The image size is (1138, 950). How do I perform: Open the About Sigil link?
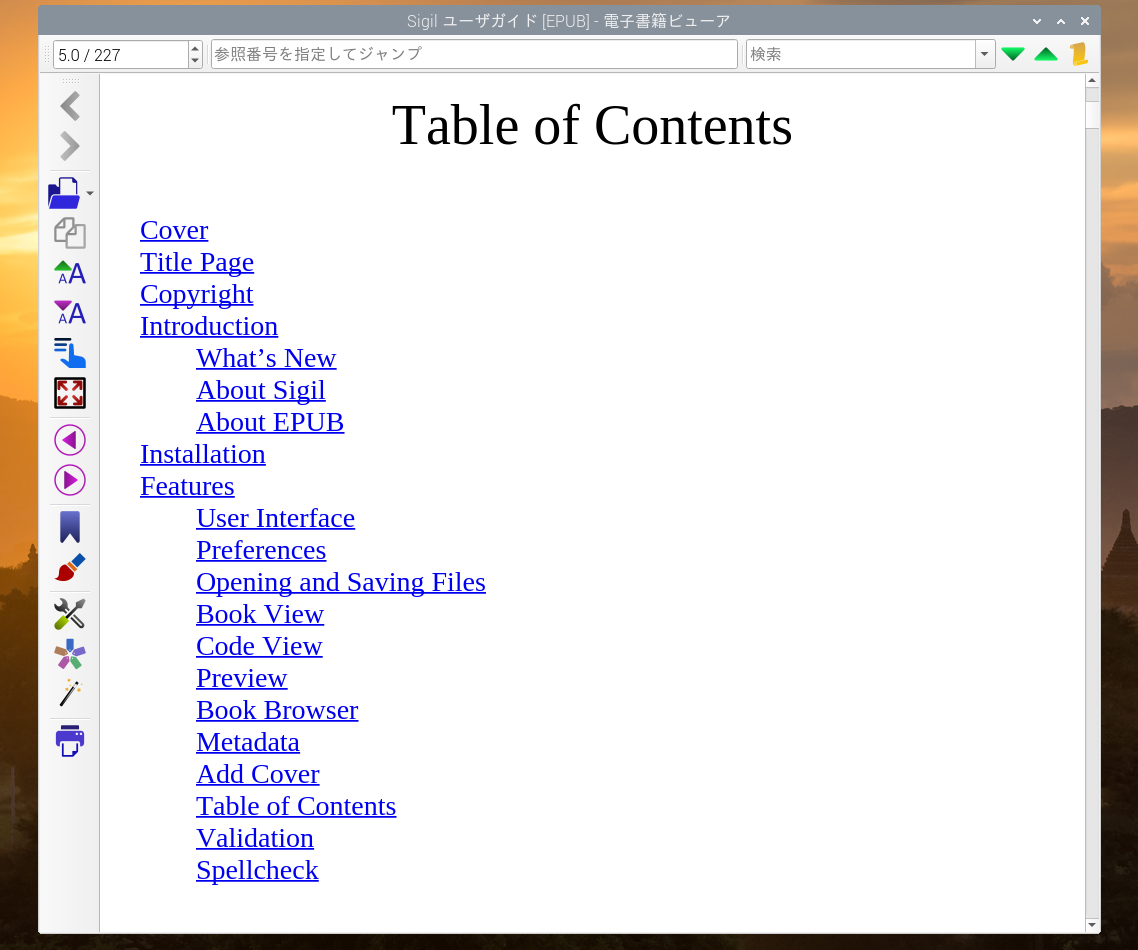[261, 390]
